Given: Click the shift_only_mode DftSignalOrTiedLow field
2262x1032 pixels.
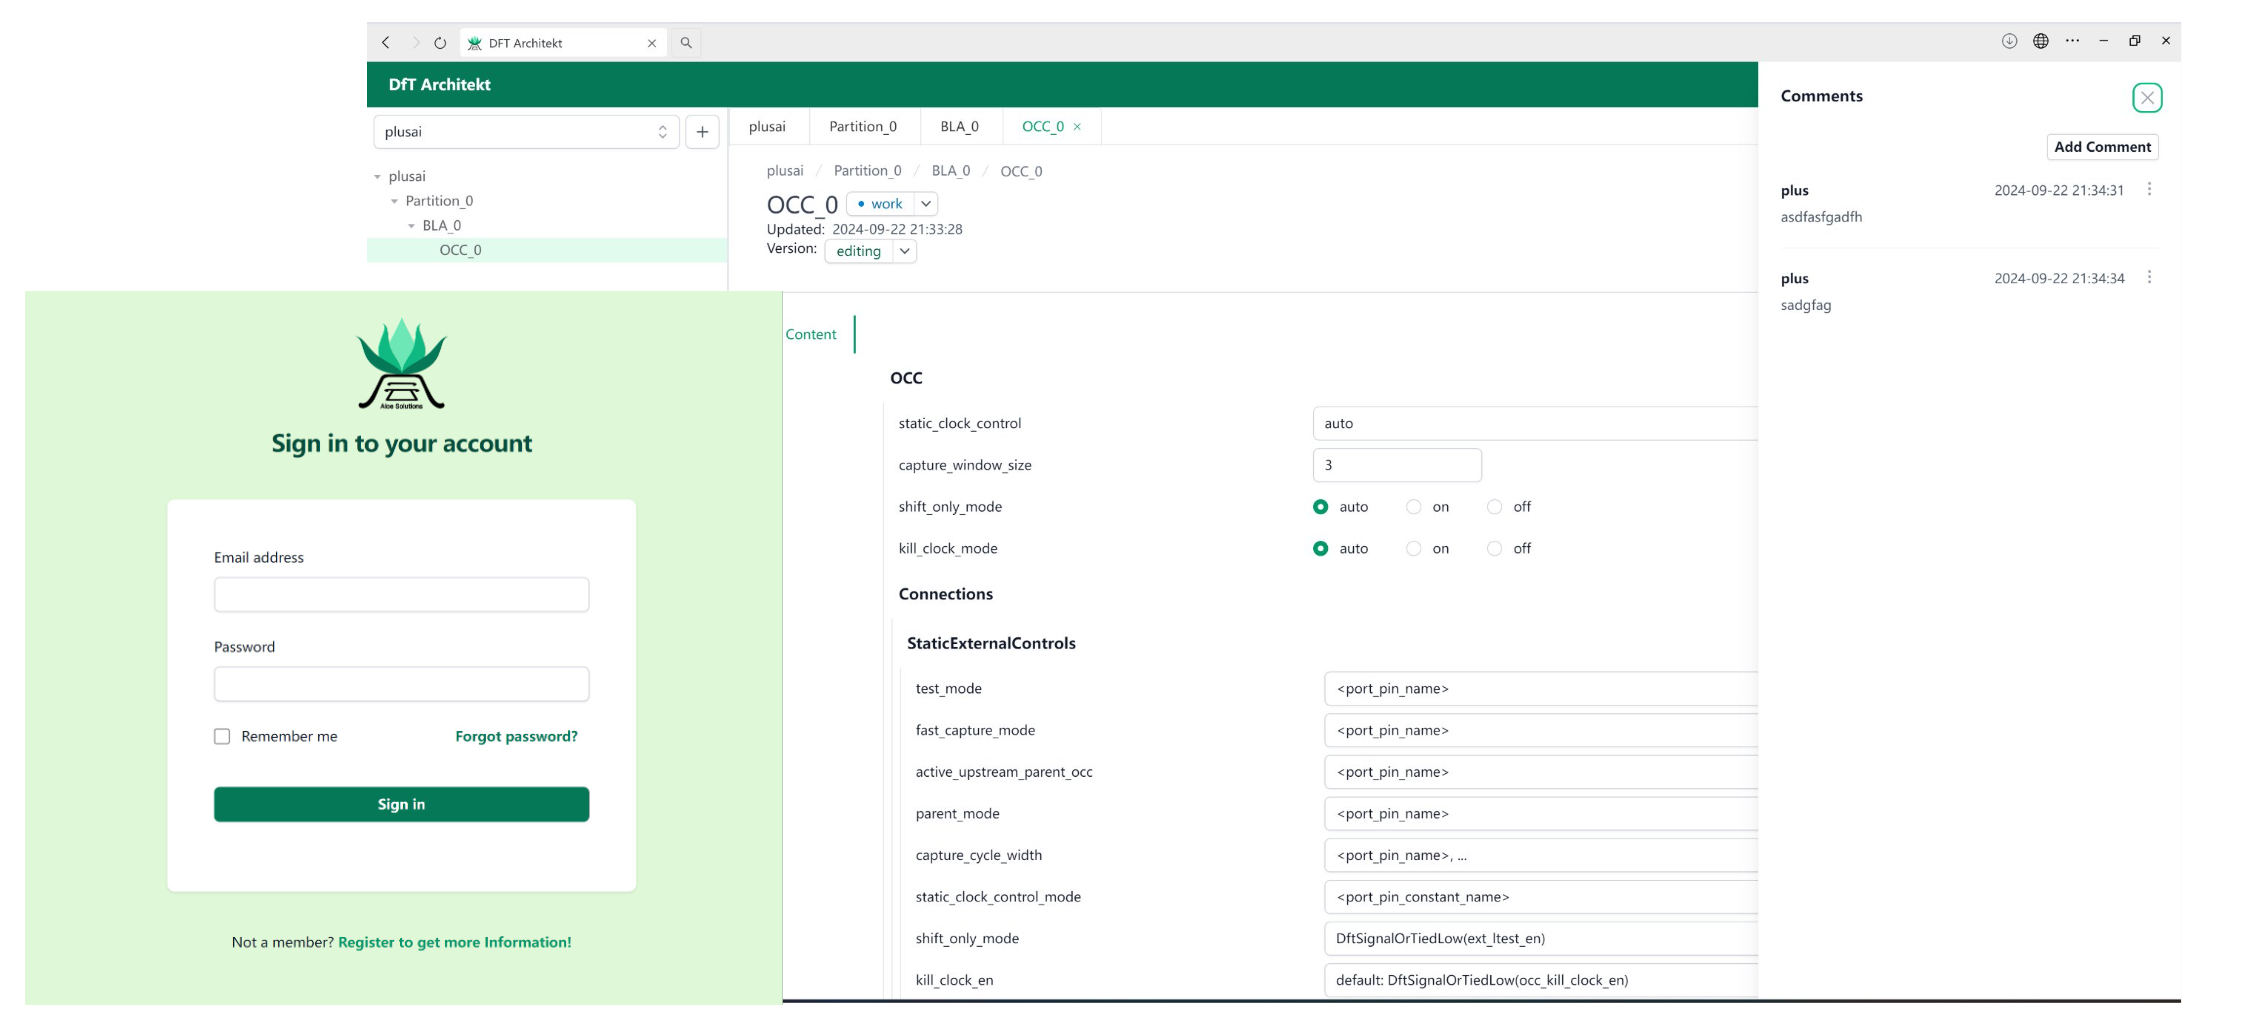Looking at the screenshot, I should coord(1541,939).
